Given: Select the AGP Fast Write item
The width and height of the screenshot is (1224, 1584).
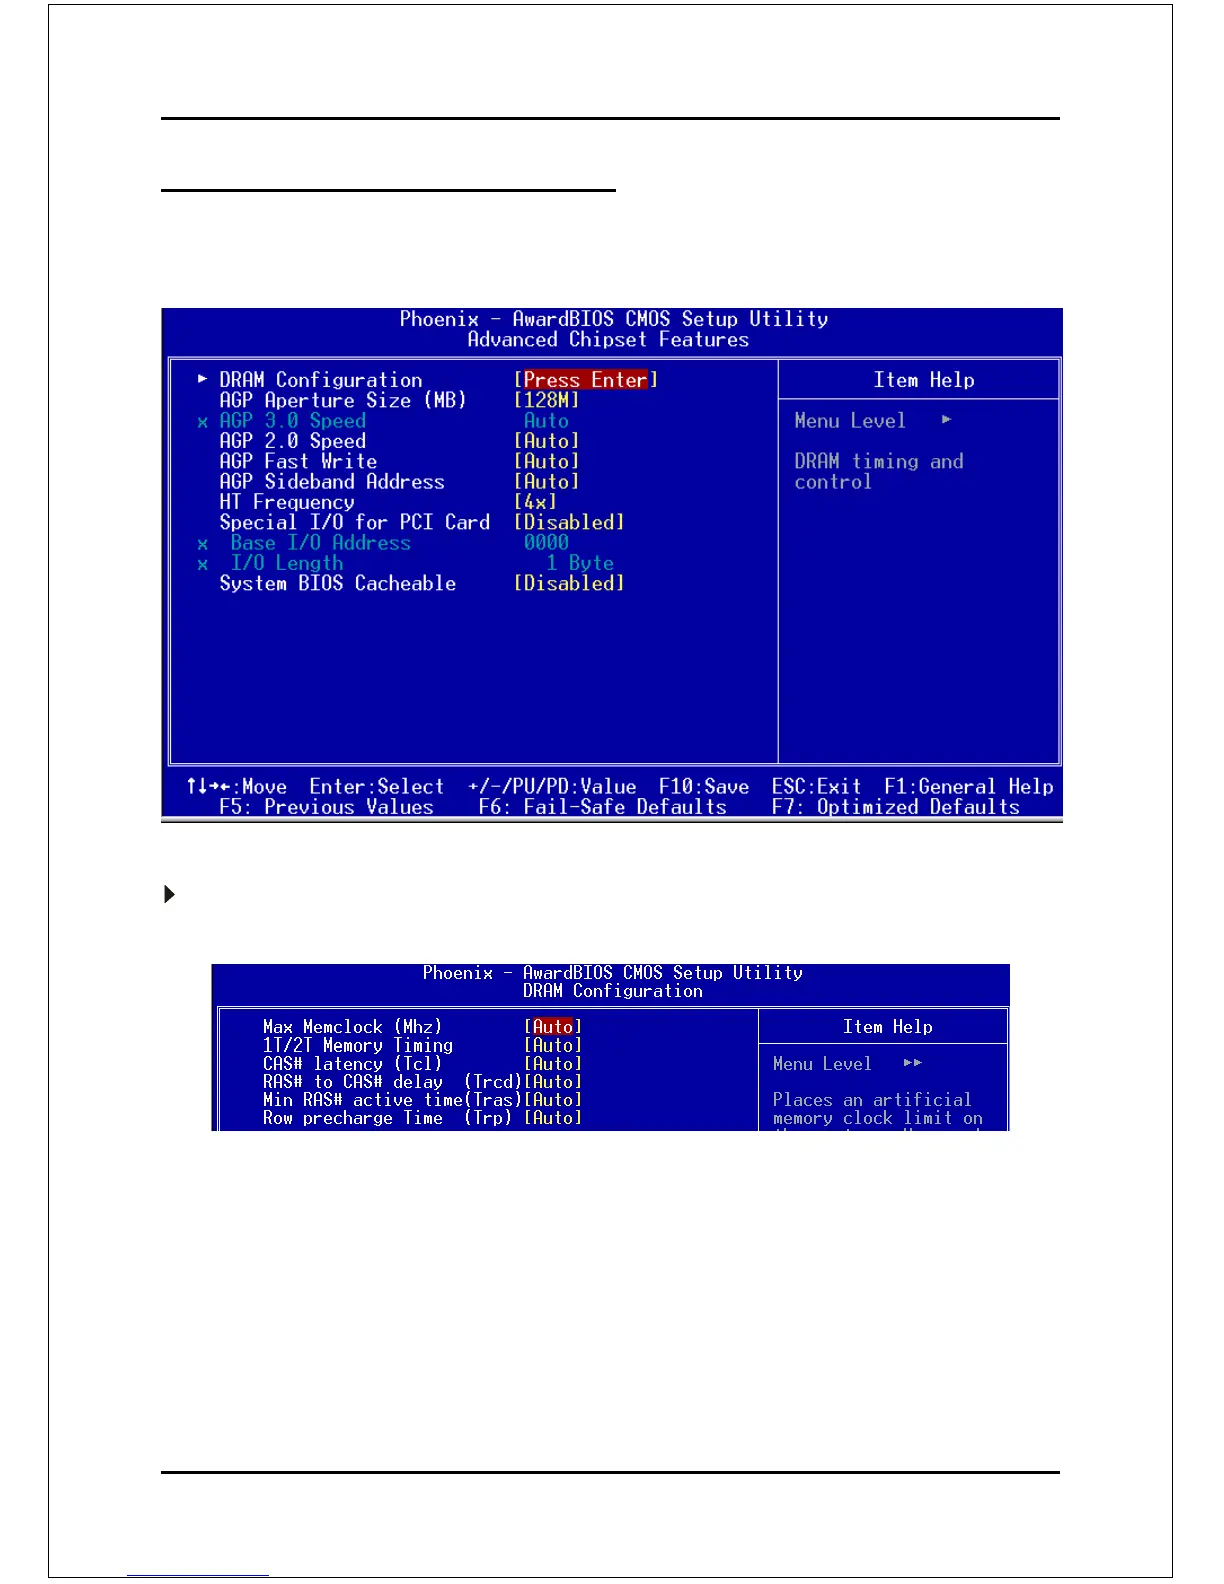Looking at the screenshot, I should [298, 461].
